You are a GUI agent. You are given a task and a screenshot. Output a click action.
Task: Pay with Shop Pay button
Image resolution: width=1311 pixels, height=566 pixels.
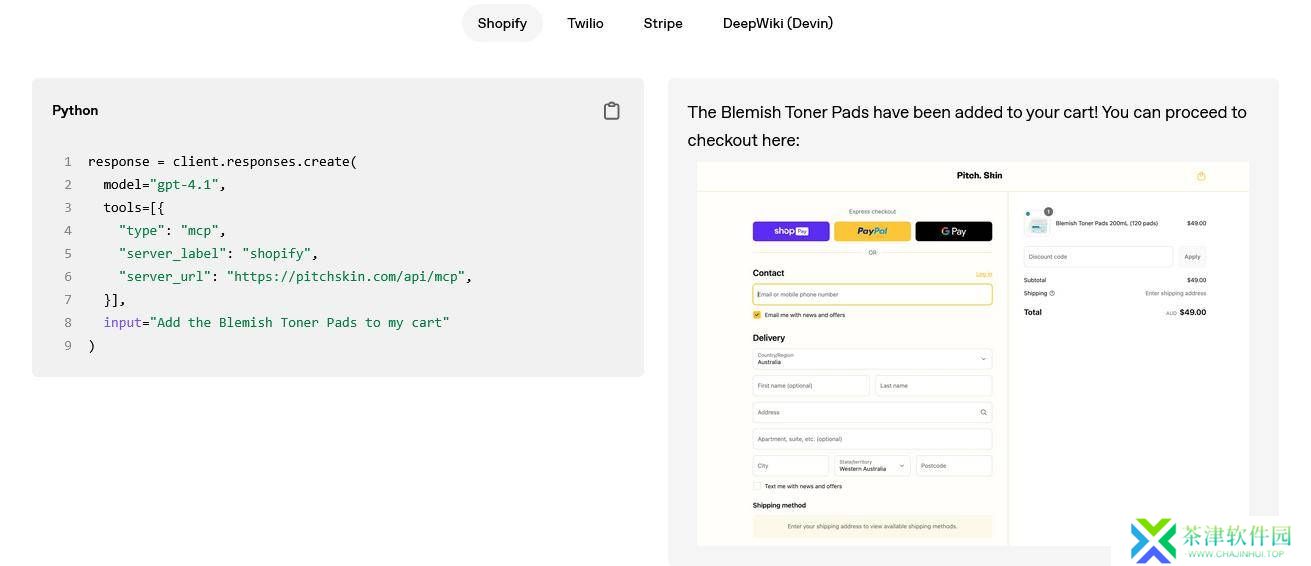791,231
